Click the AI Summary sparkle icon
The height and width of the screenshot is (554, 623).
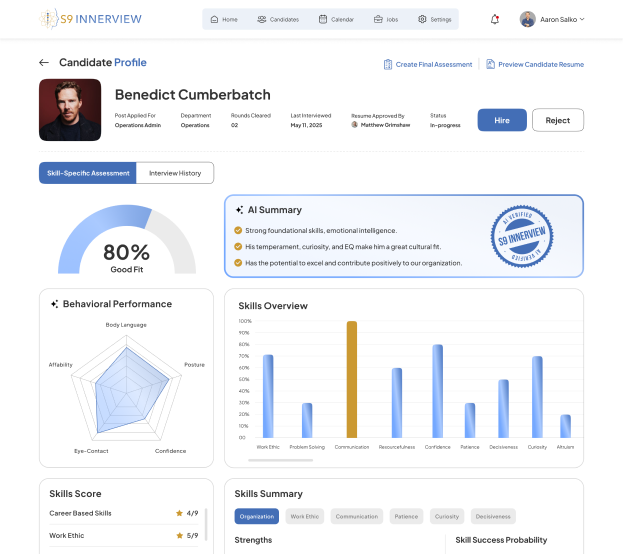coord(239,210)
